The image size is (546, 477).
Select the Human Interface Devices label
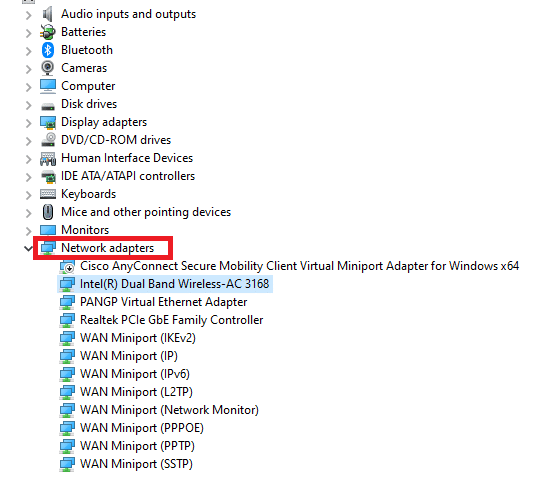tap(127, 158)
